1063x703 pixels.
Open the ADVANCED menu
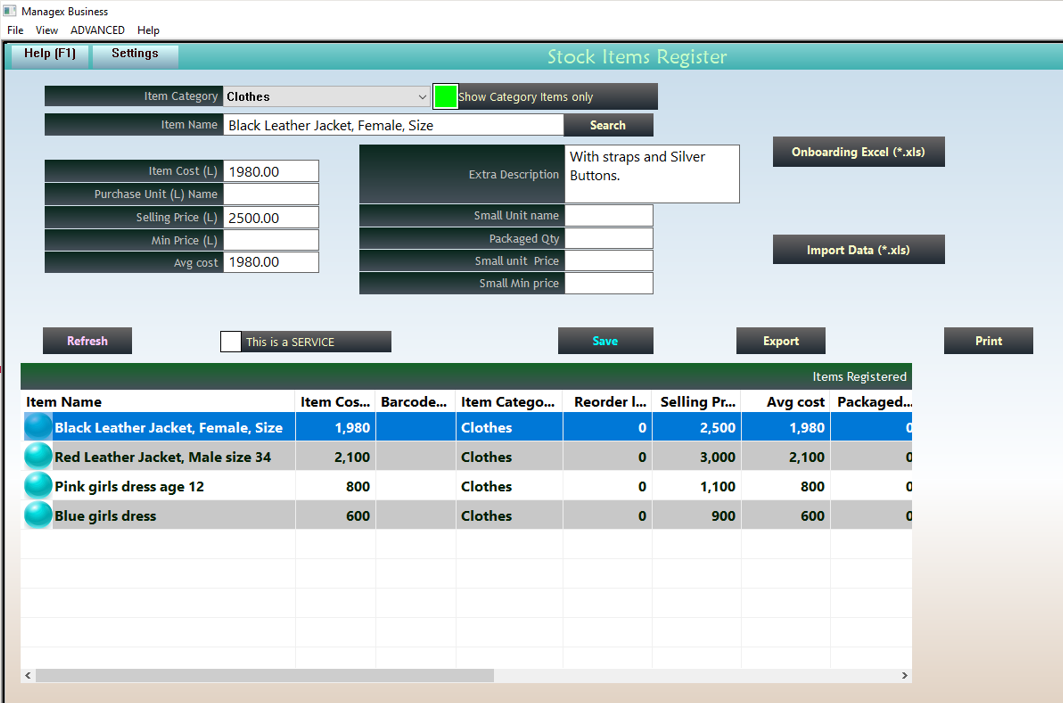98,30
